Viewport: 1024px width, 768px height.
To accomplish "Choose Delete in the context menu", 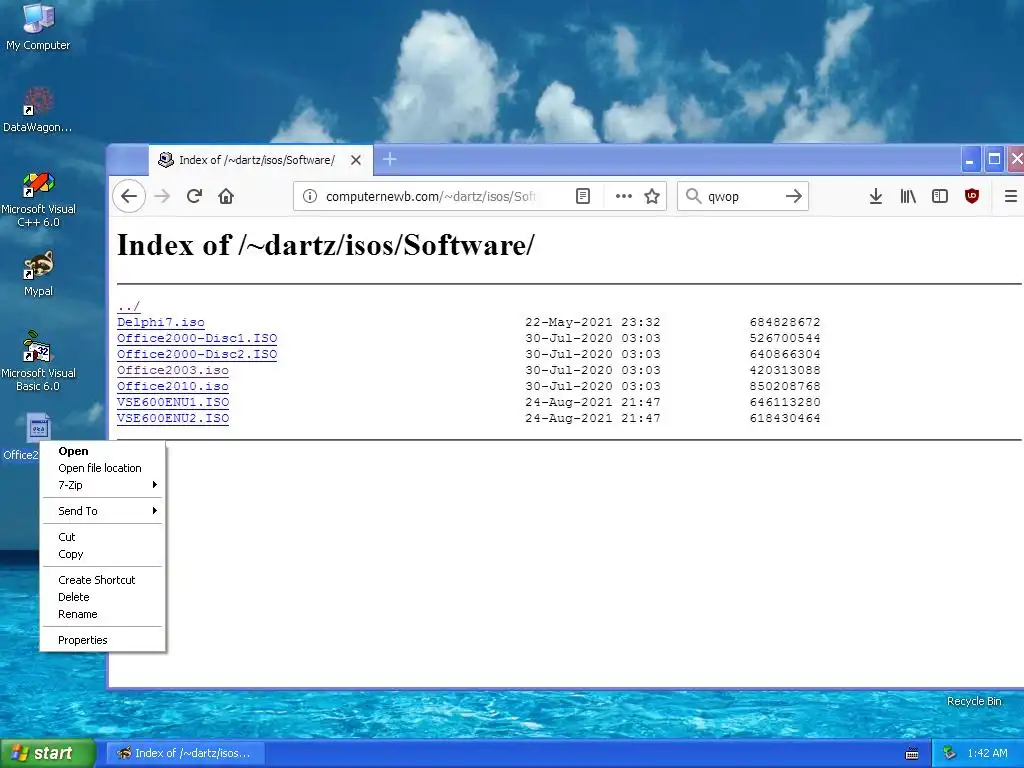I will pyautogui.click(x=103, y=597).
